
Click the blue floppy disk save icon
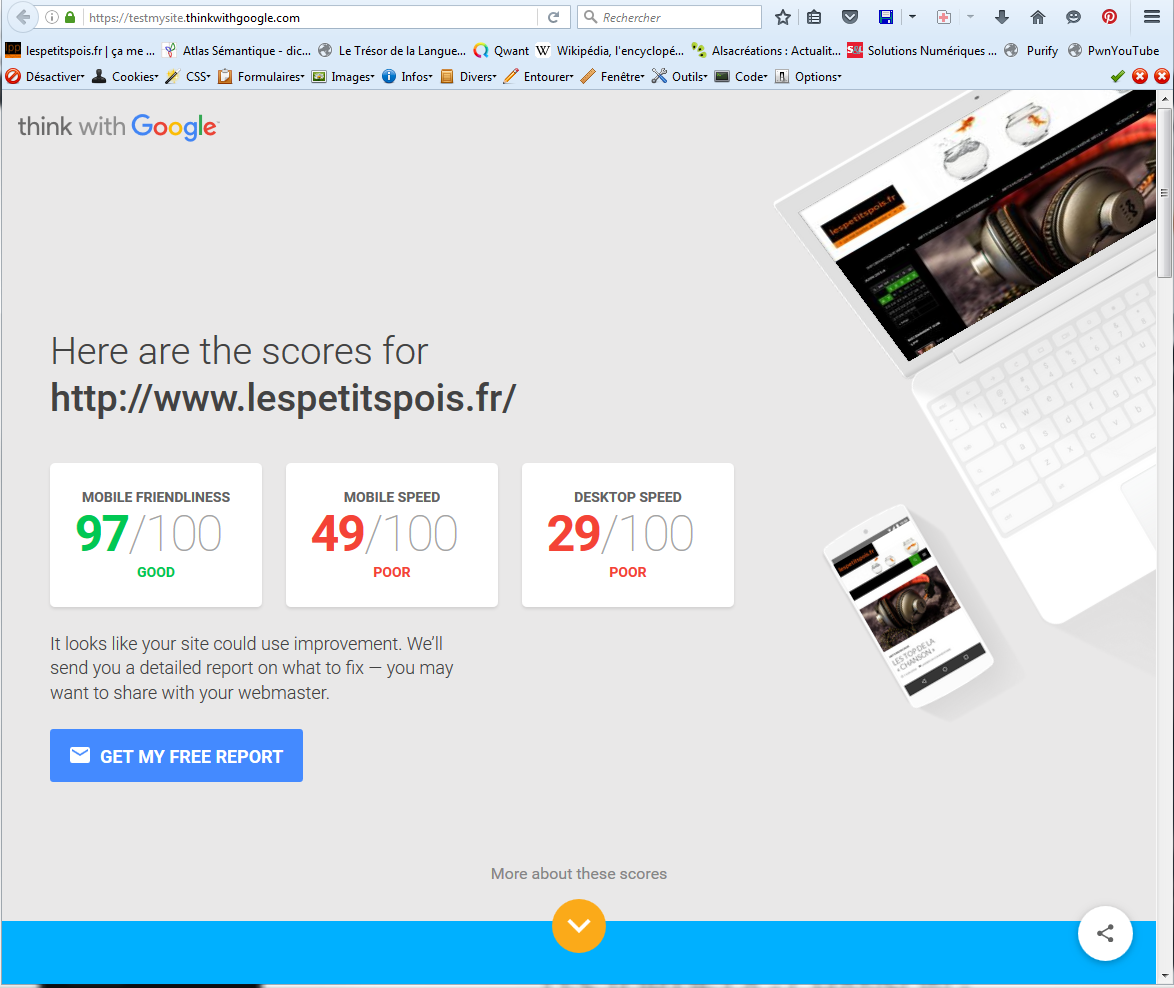coord(885,17)
